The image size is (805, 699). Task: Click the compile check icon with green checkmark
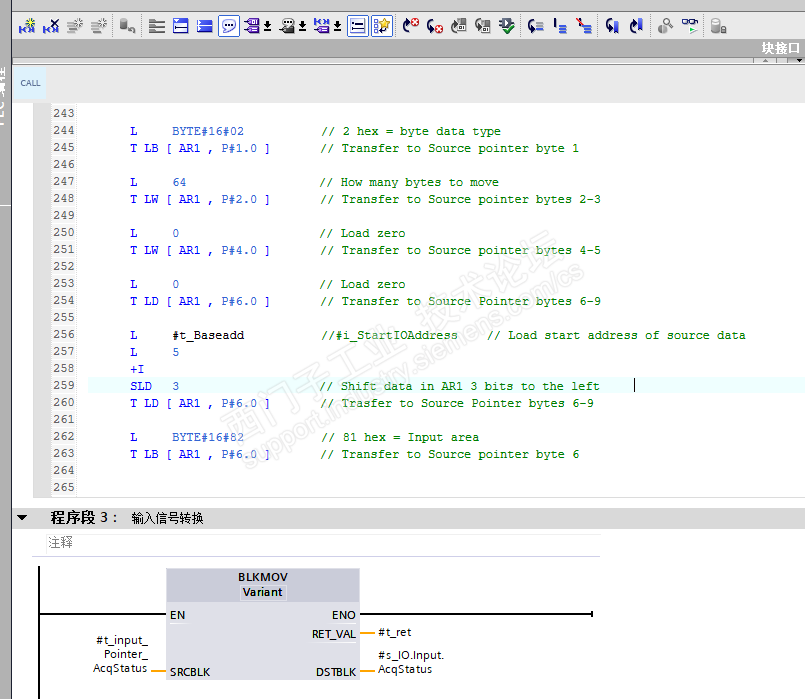pos(507,26)
